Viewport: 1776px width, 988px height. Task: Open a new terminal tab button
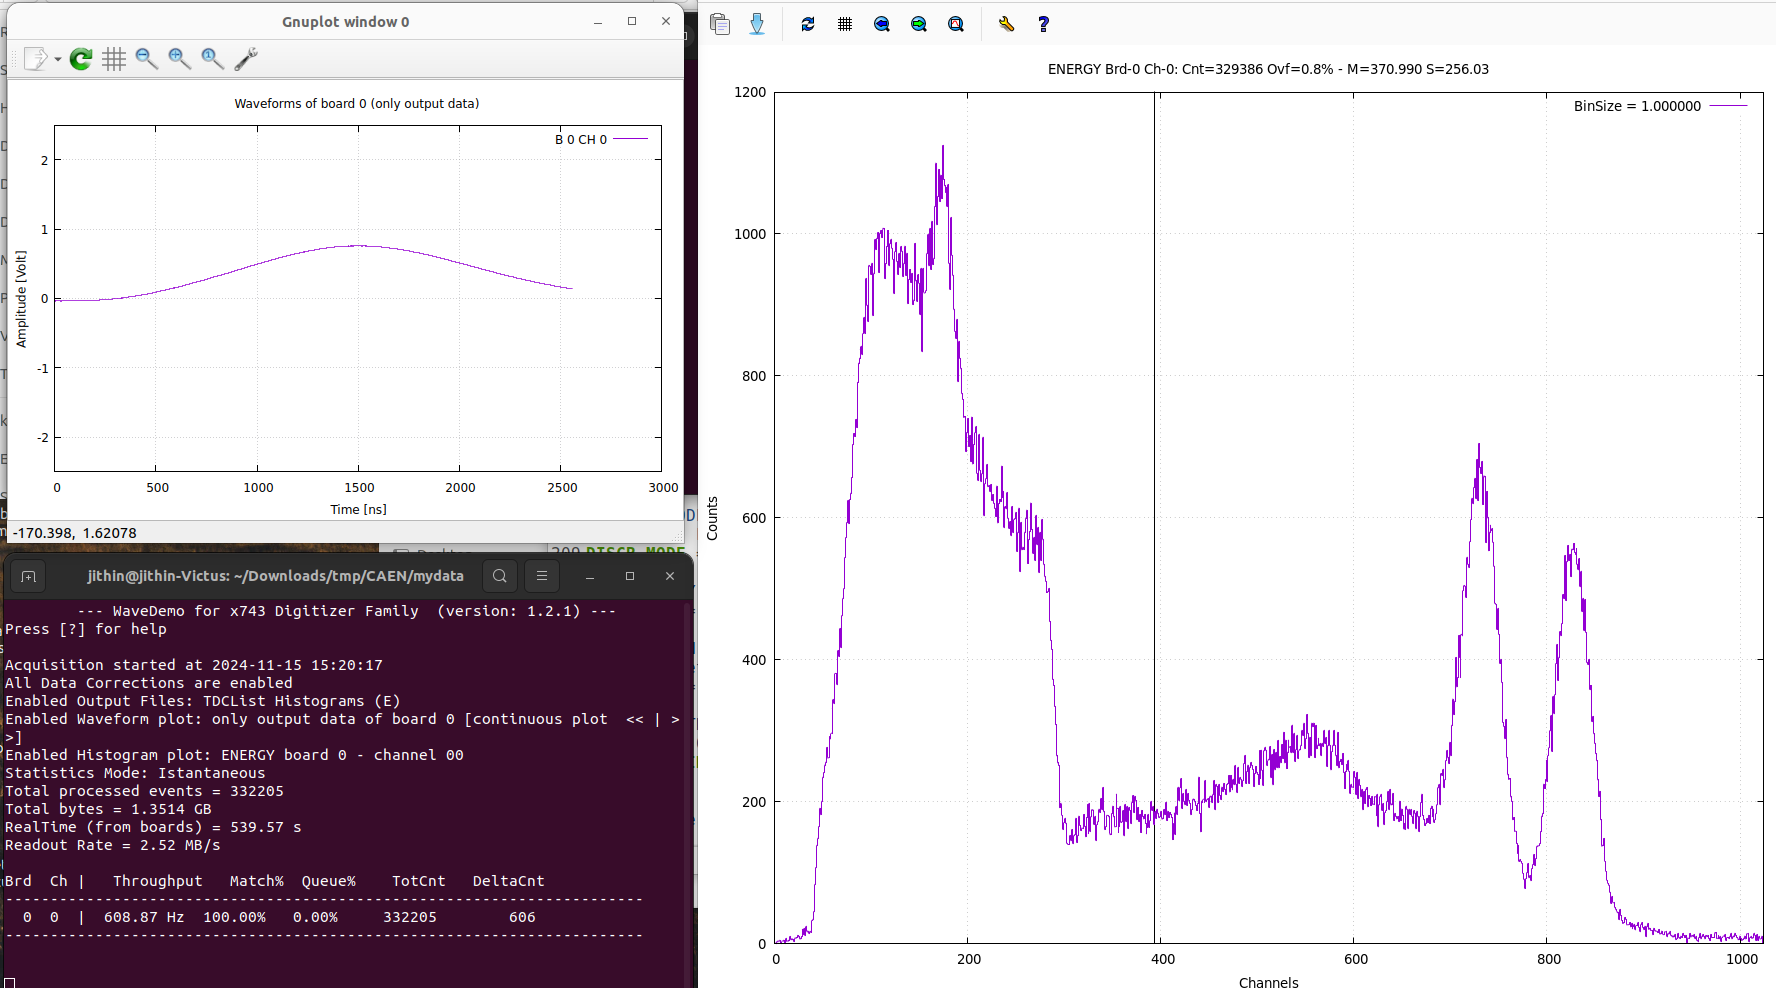[28, 576]
